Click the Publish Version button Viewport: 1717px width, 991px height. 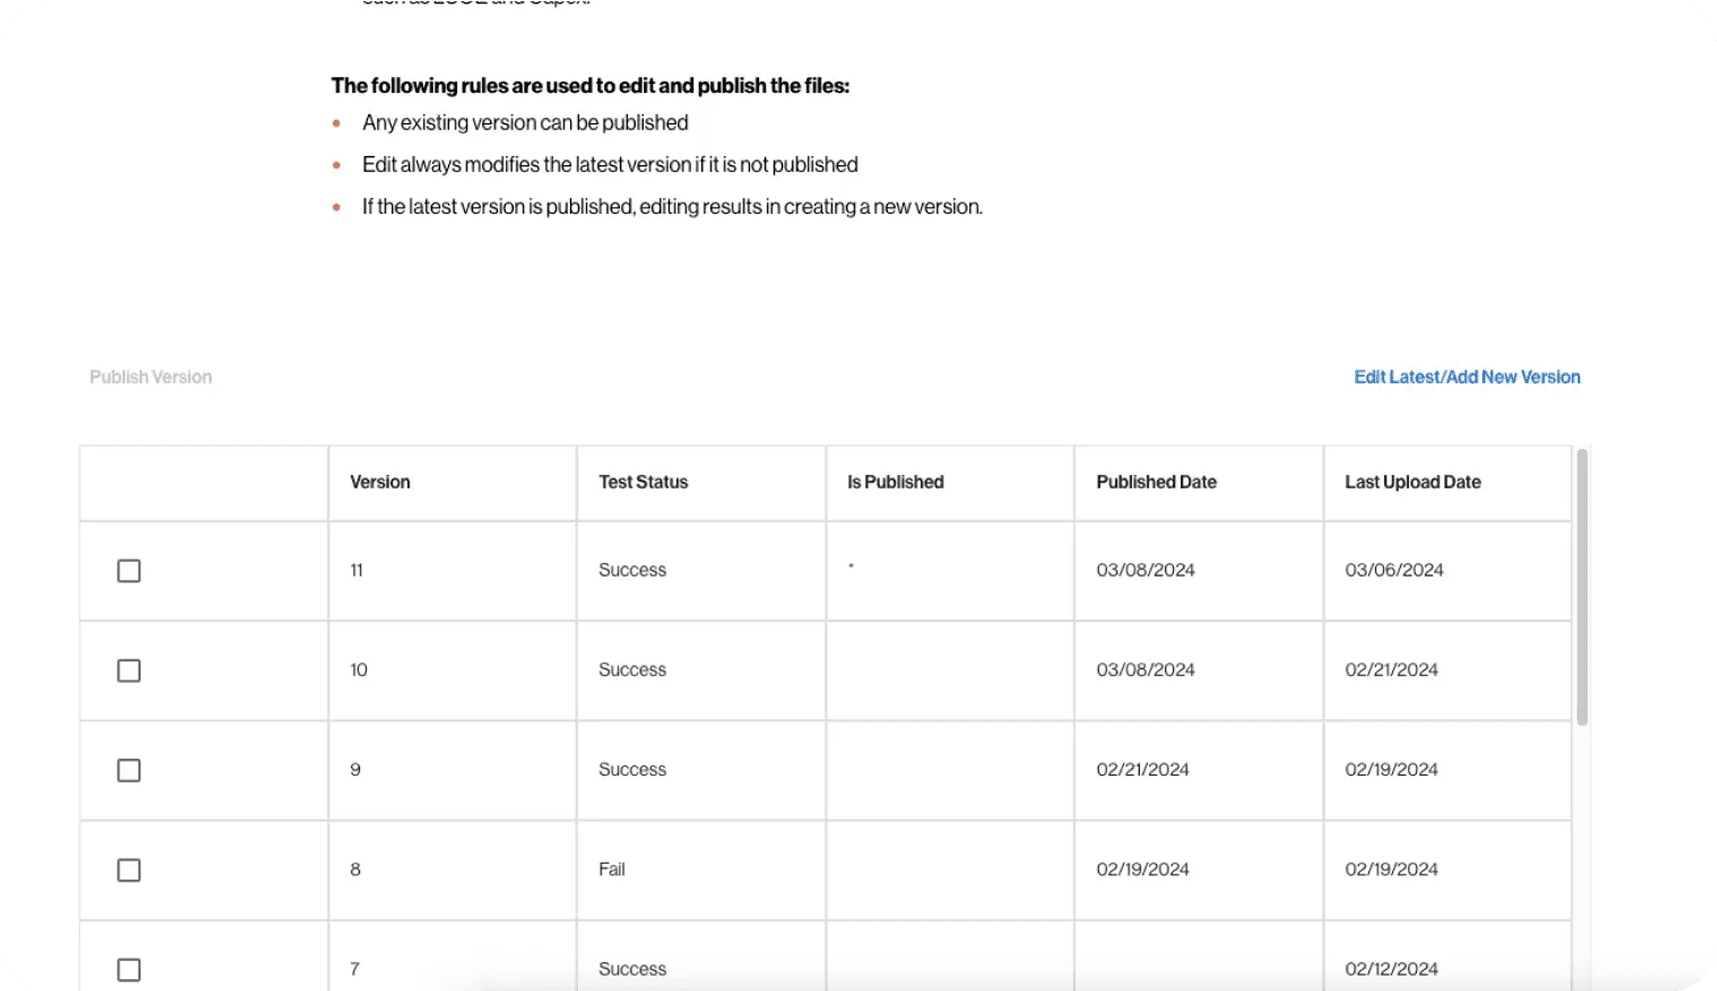click(x=151, y=377)
